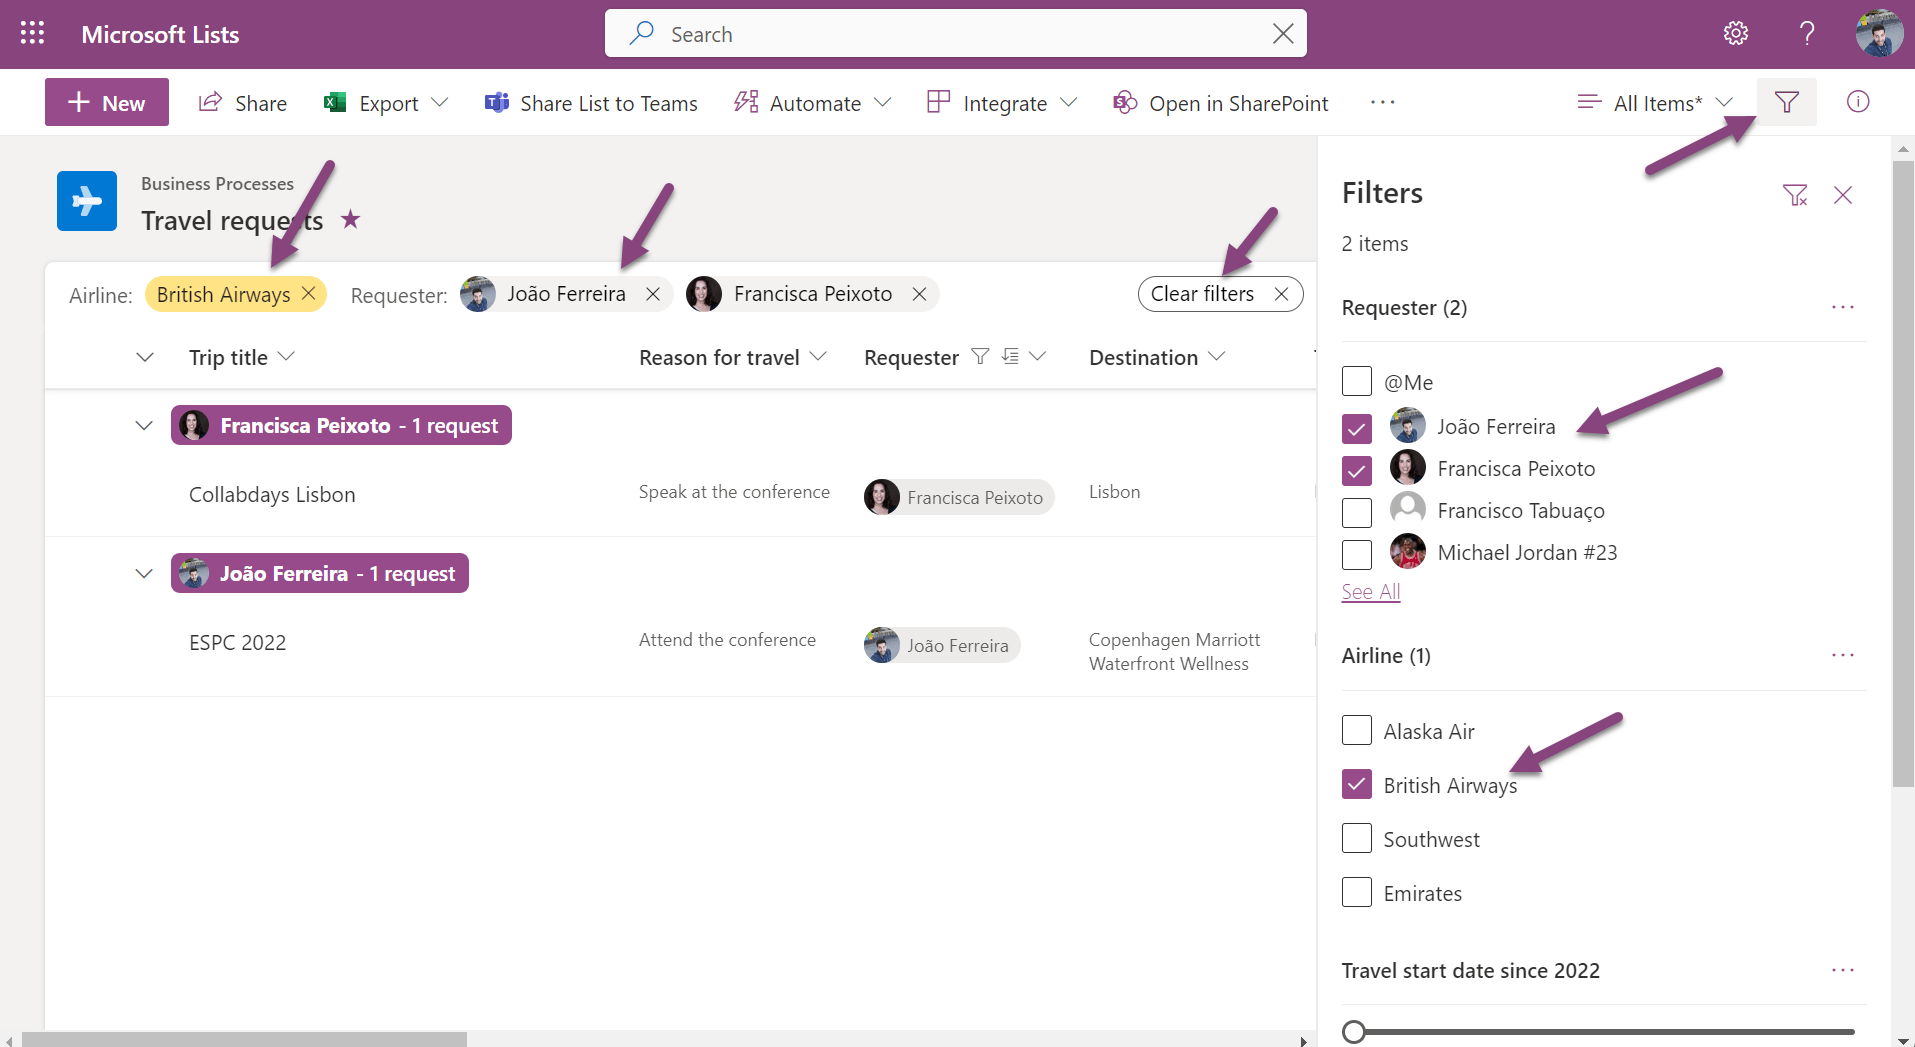This screenshot has height=1047, width=1915.
Task: Open the Integrate dropdown
Action: pos(1002,103)
